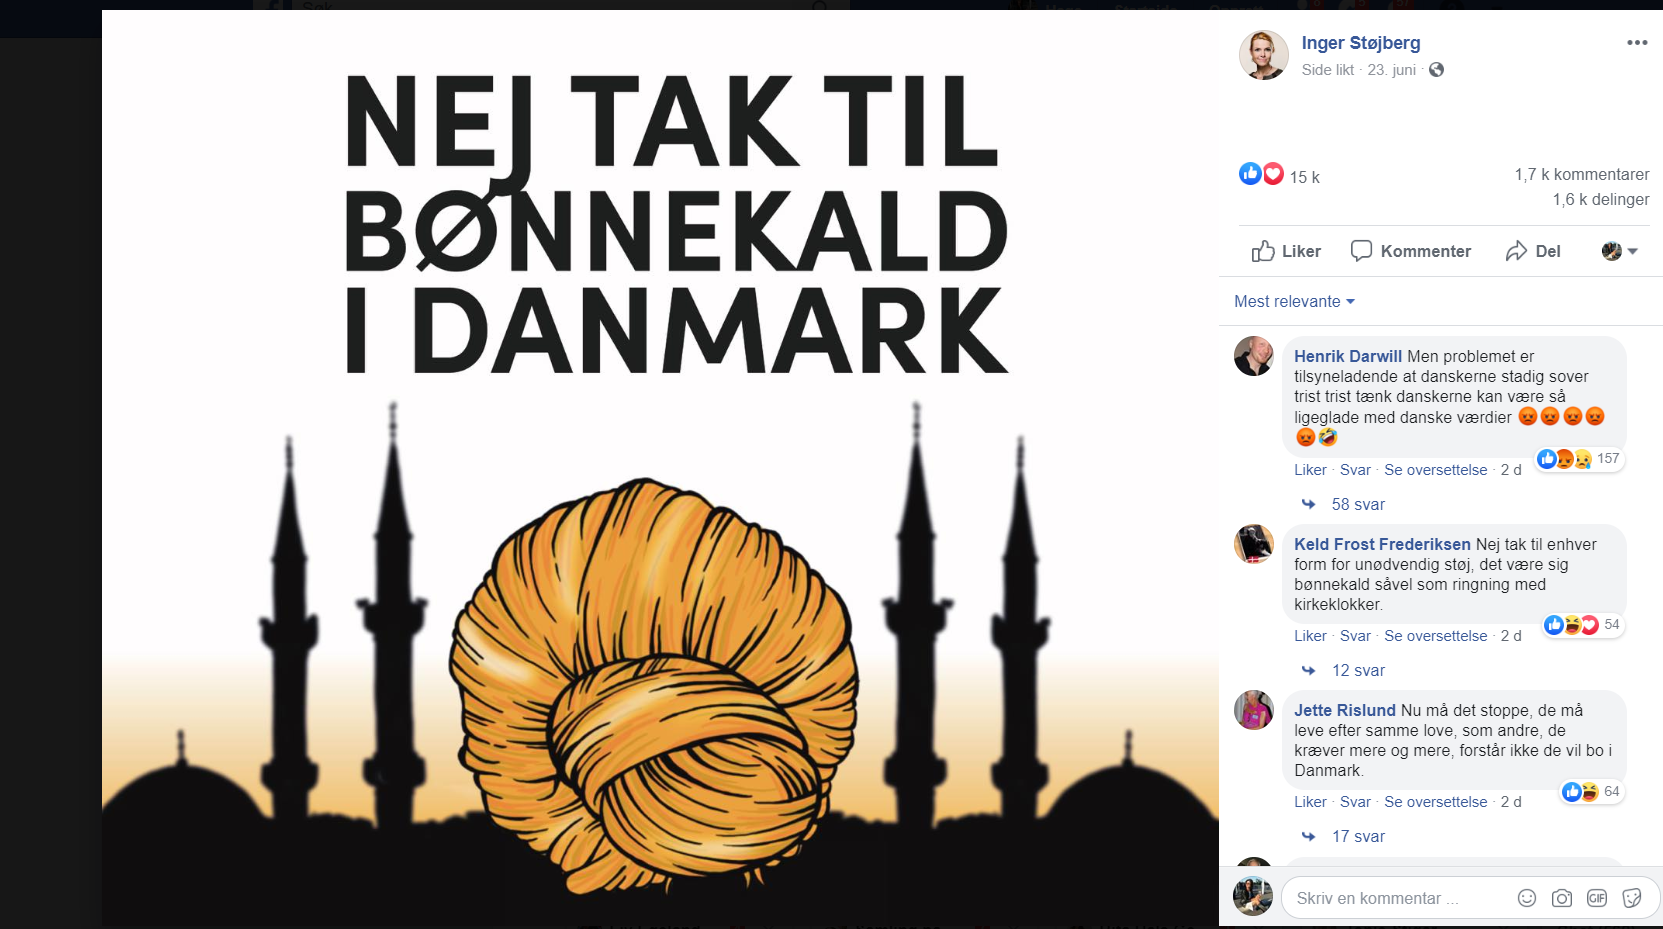This screenshot has width=1663, height=929.
Task: Click Inger Støjberg's profile picture
Action: 1263,55
